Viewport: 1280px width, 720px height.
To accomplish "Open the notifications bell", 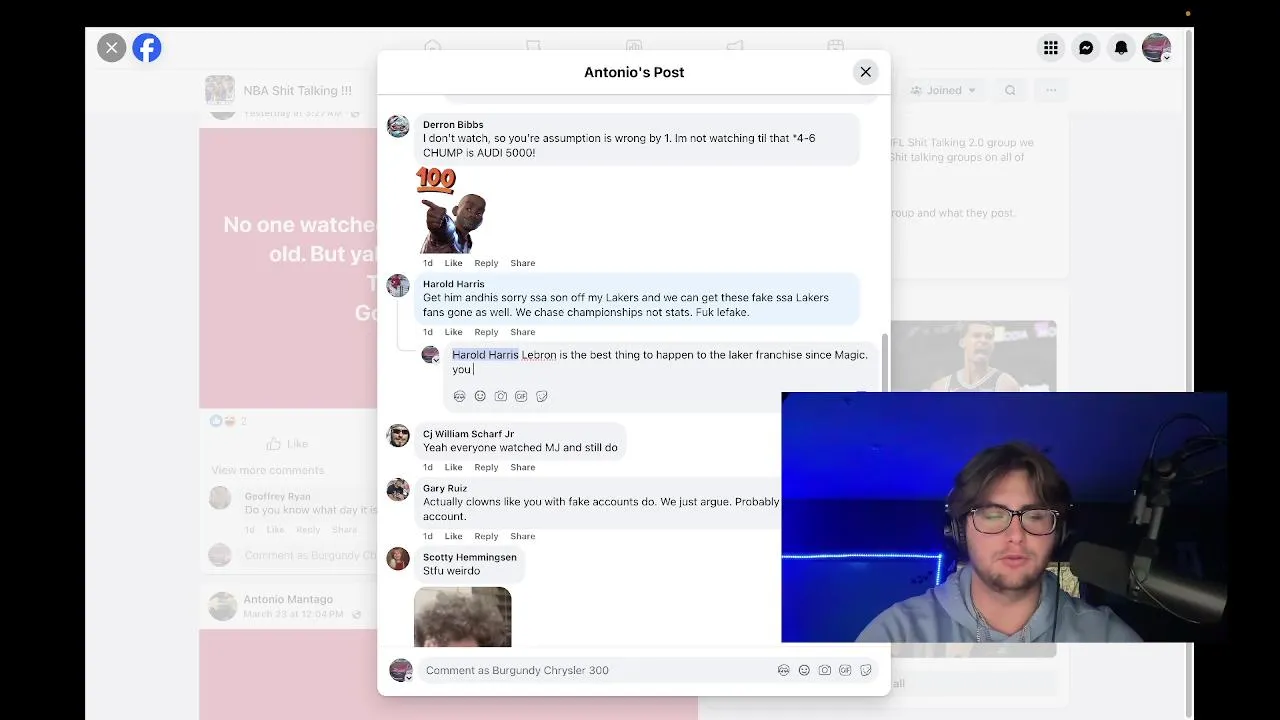I will coord(1121,48).
